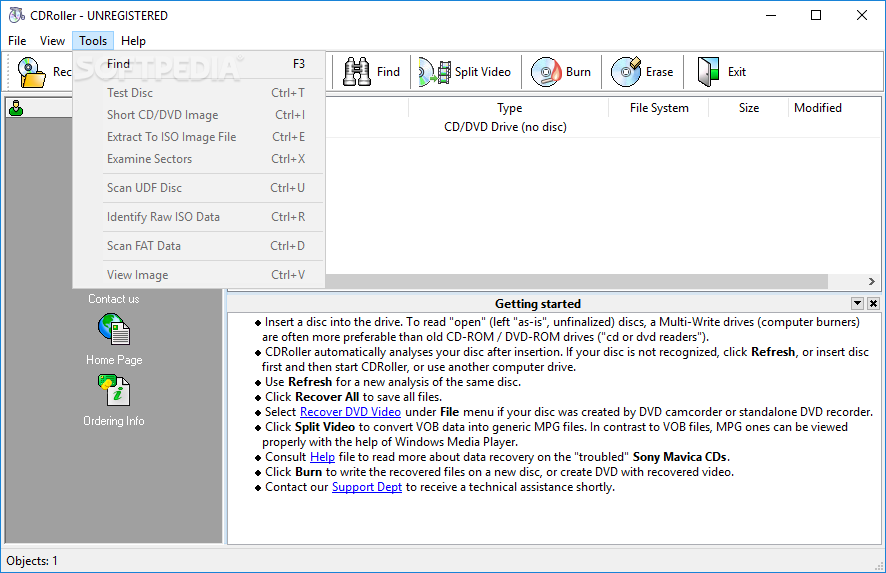Click the Find binoculars icon in toolbar
The width and height of the screenshot is (886, 573).
pos(357,72)
